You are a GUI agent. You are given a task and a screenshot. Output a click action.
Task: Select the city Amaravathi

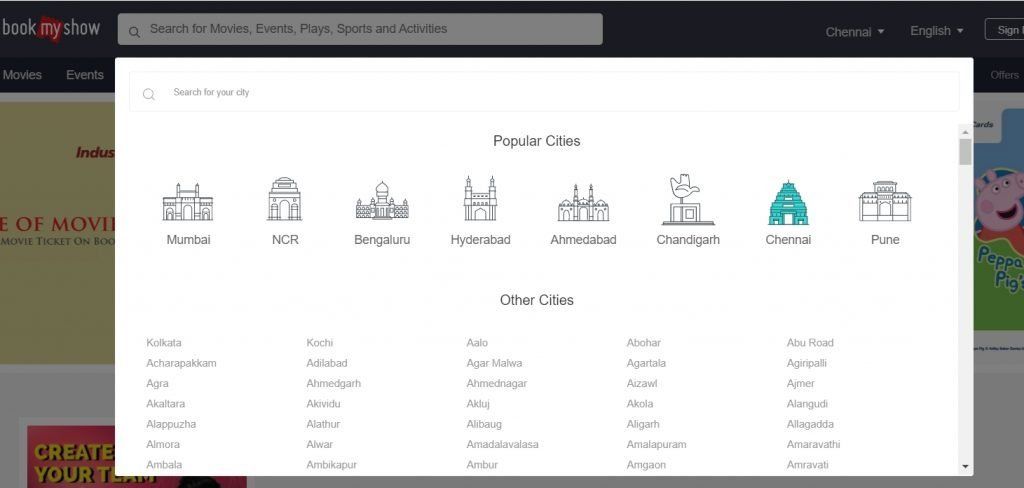pos(813,444)
